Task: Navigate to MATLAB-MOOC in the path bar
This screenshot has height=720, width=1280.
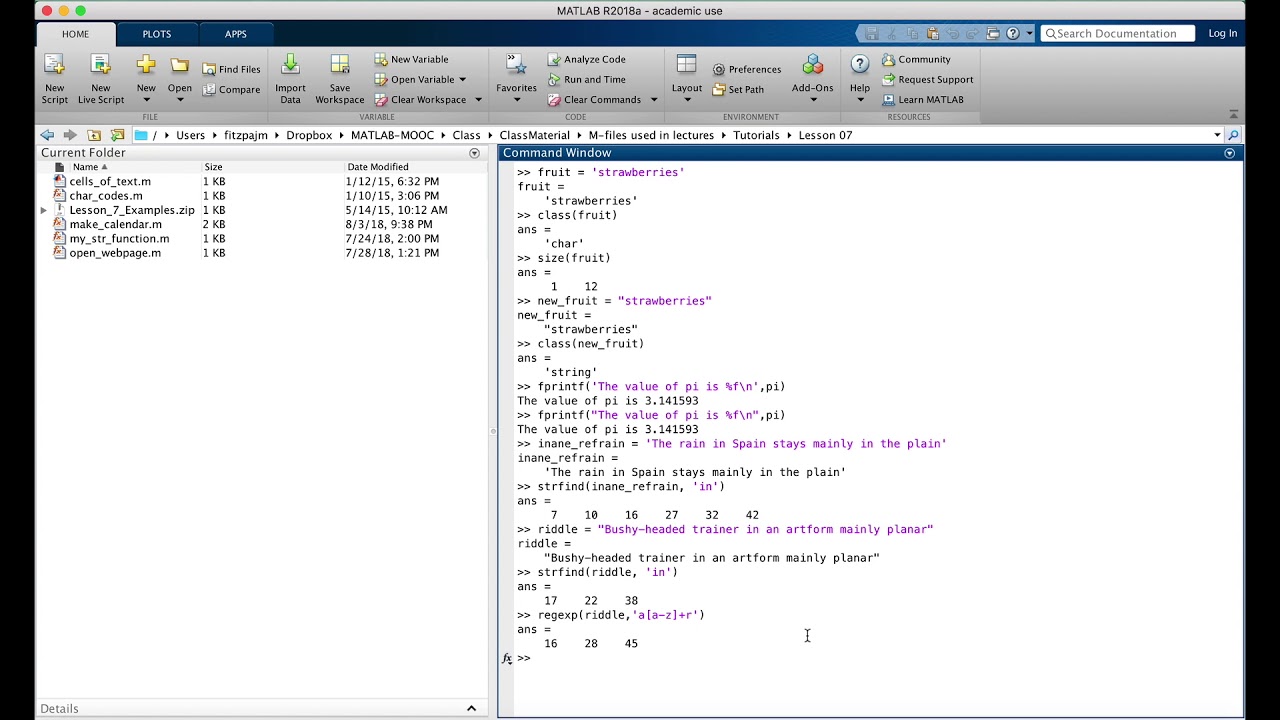Action: tap(396, 135)
